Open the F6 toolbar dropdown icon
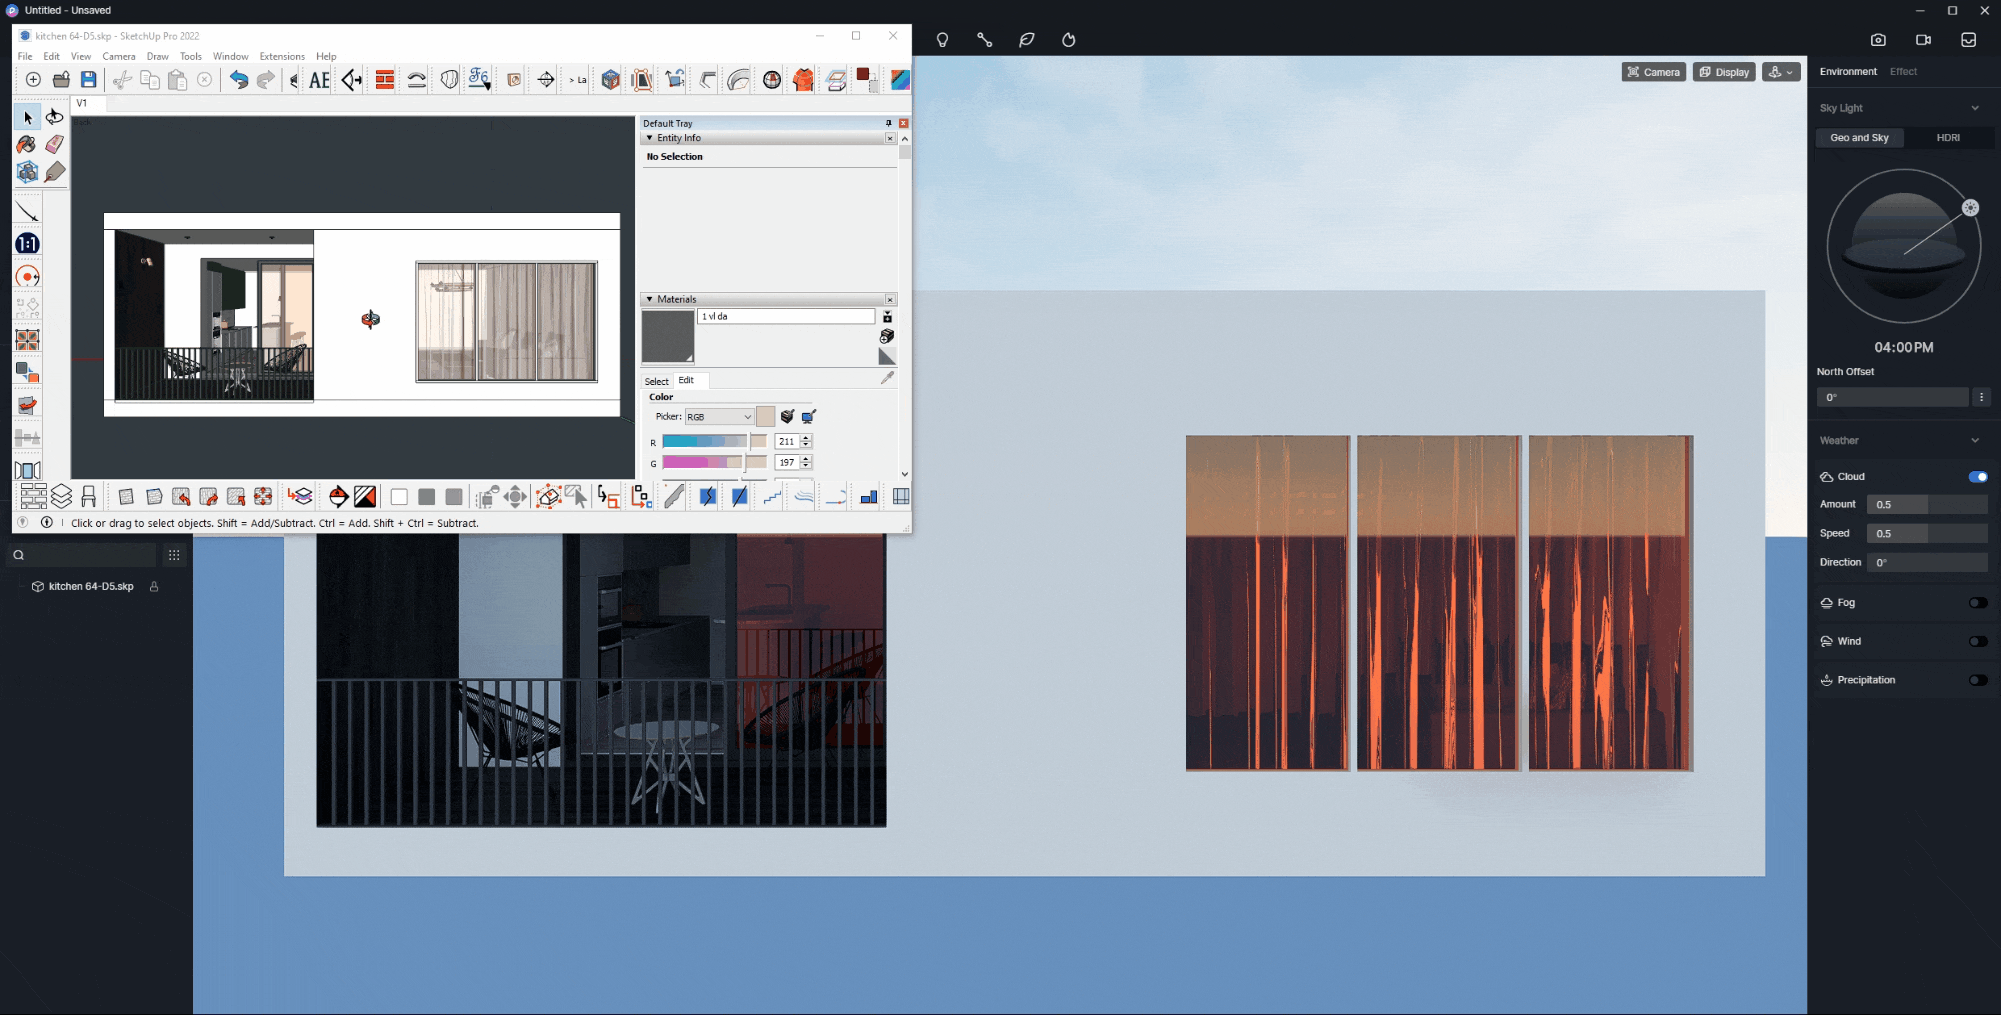The width and height of the screenshot is (2001, 1015). pos(479,80)
